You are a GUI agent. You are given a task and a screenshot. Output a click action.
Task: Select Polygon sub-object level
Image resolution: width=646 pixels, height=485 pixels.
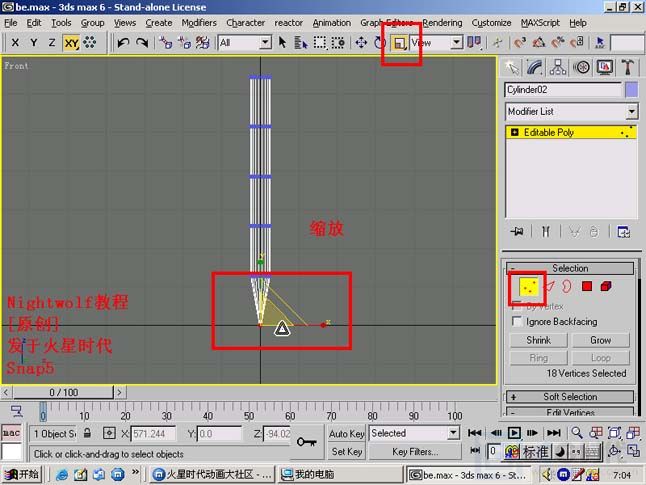587,286
